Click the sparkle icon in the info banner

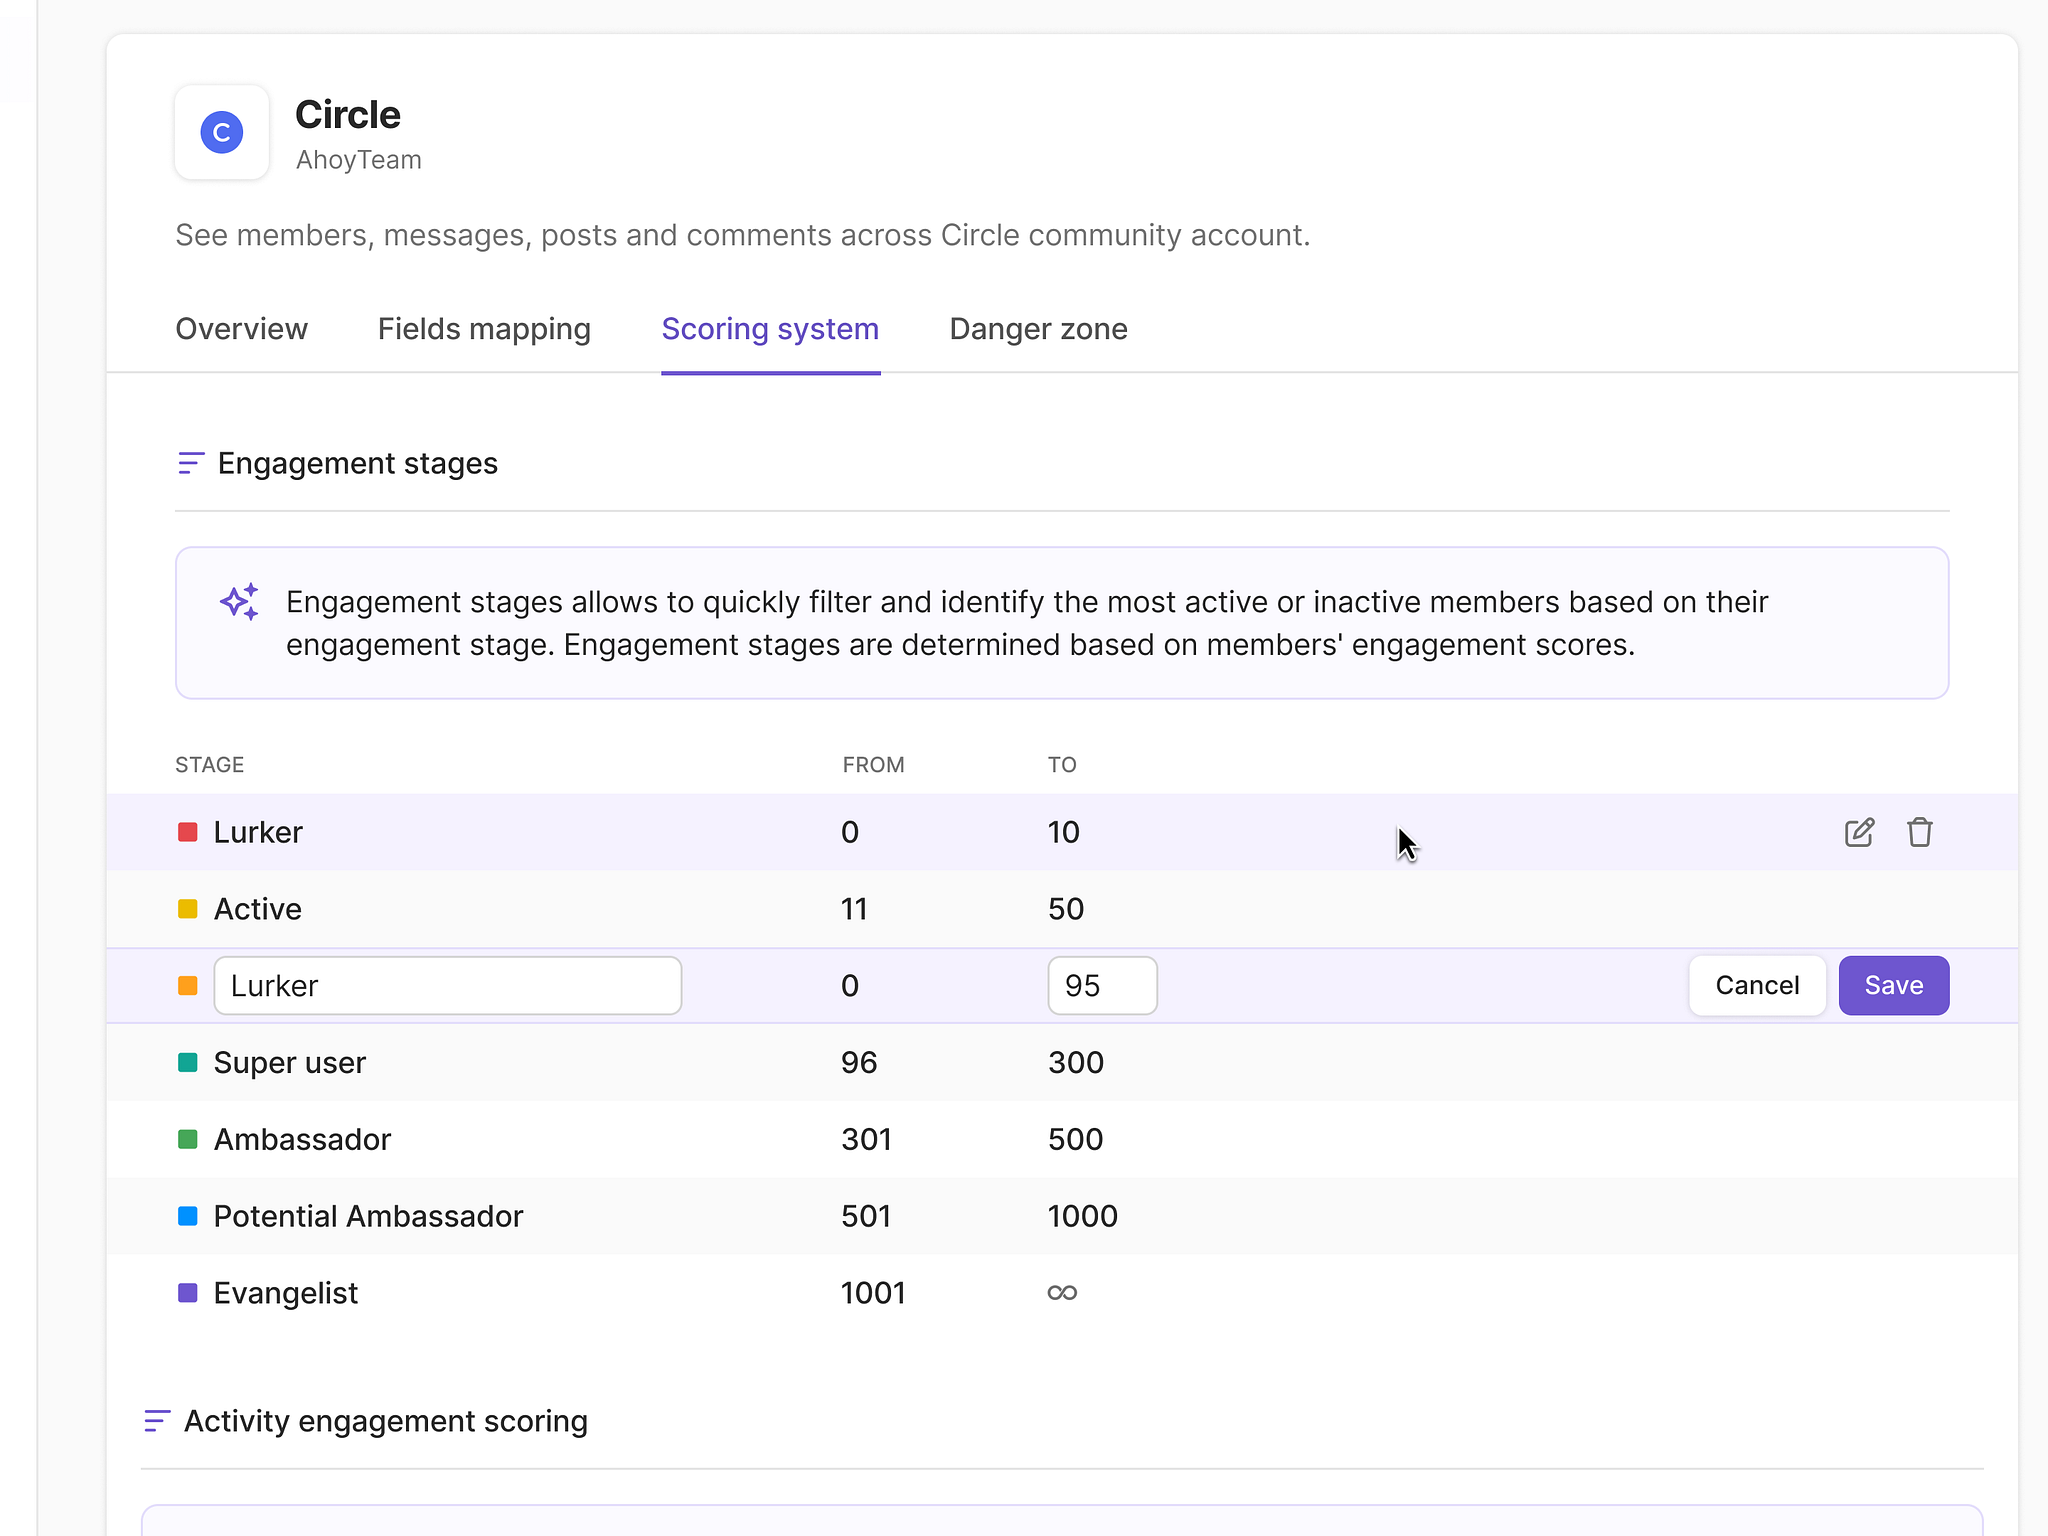coord(239,602)
